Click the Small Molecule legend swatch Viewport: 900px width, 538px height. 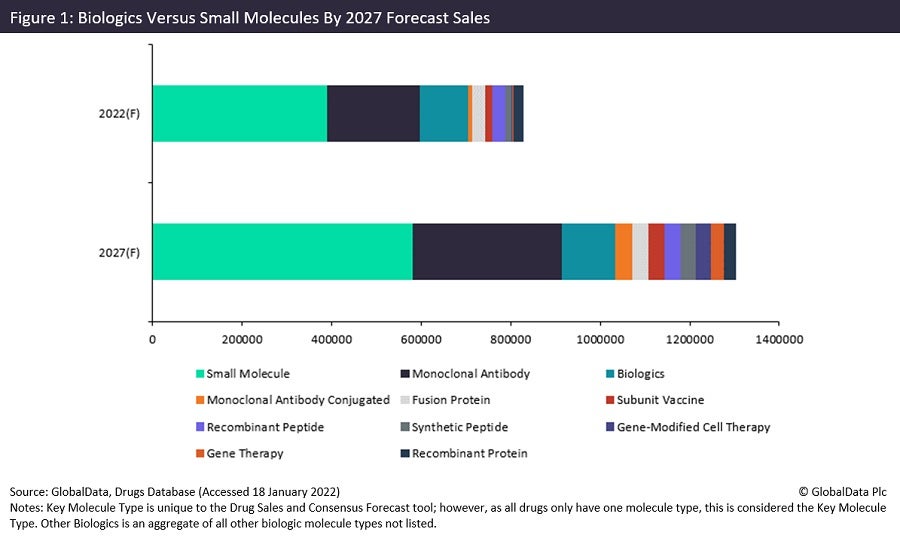click(x=200, y=374)
